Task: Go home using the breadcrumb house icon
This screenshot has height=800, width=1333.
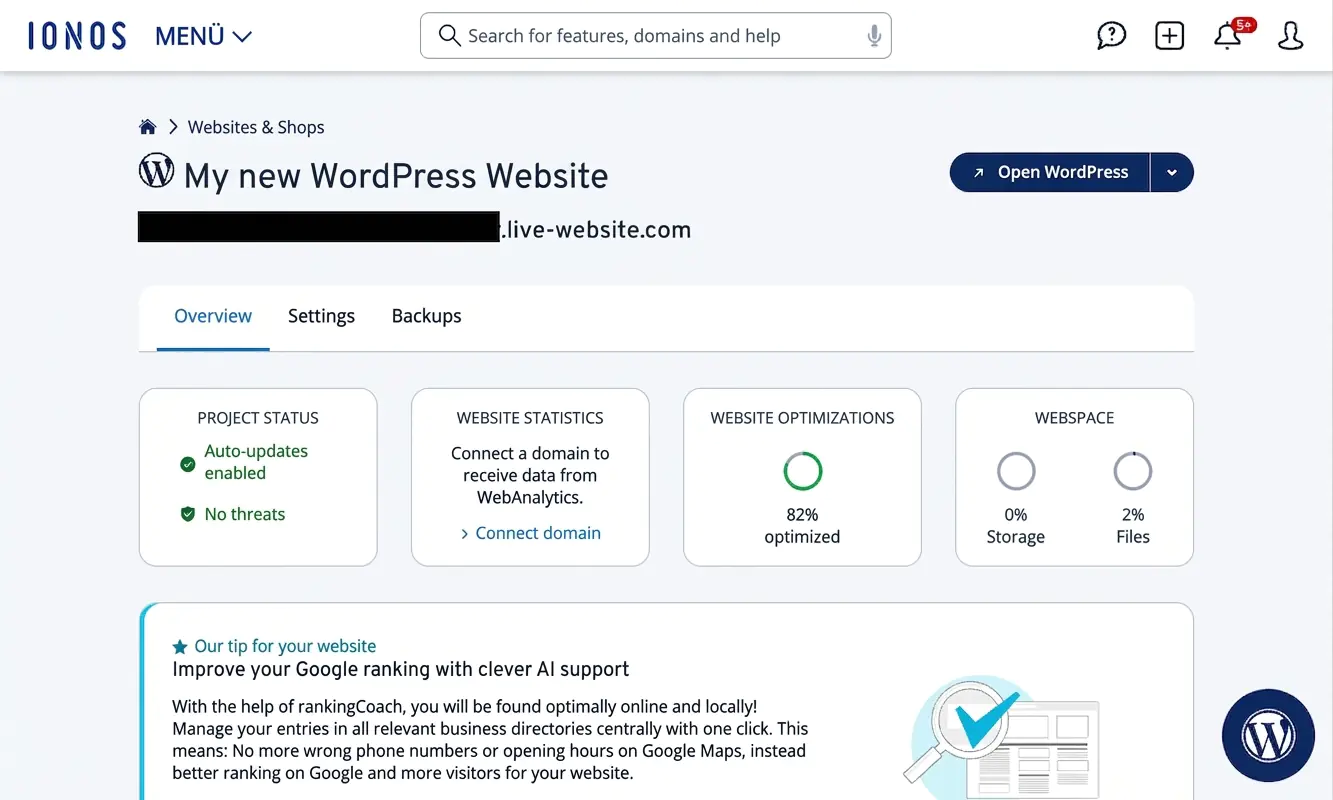Action: (147, 126)
